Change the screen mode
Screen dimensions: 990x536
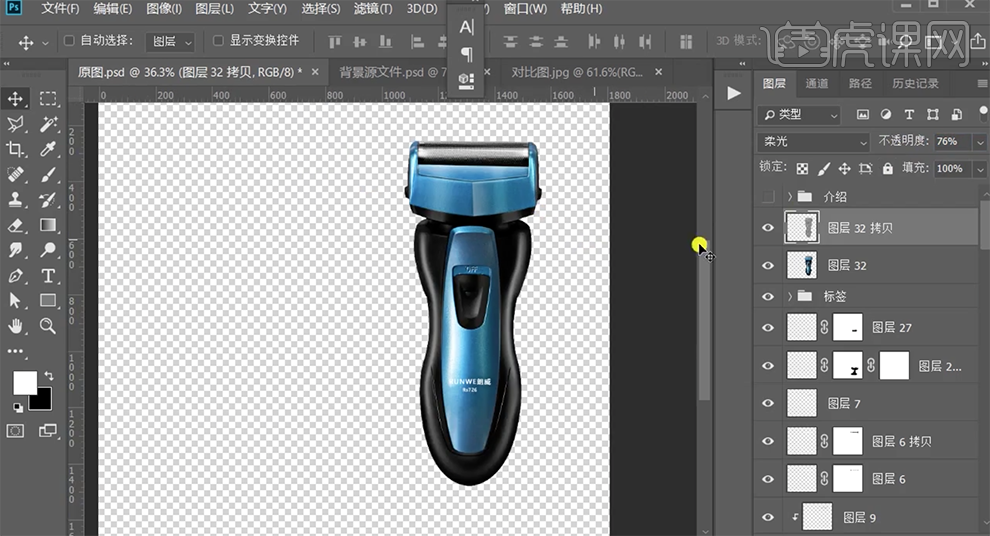48,431
